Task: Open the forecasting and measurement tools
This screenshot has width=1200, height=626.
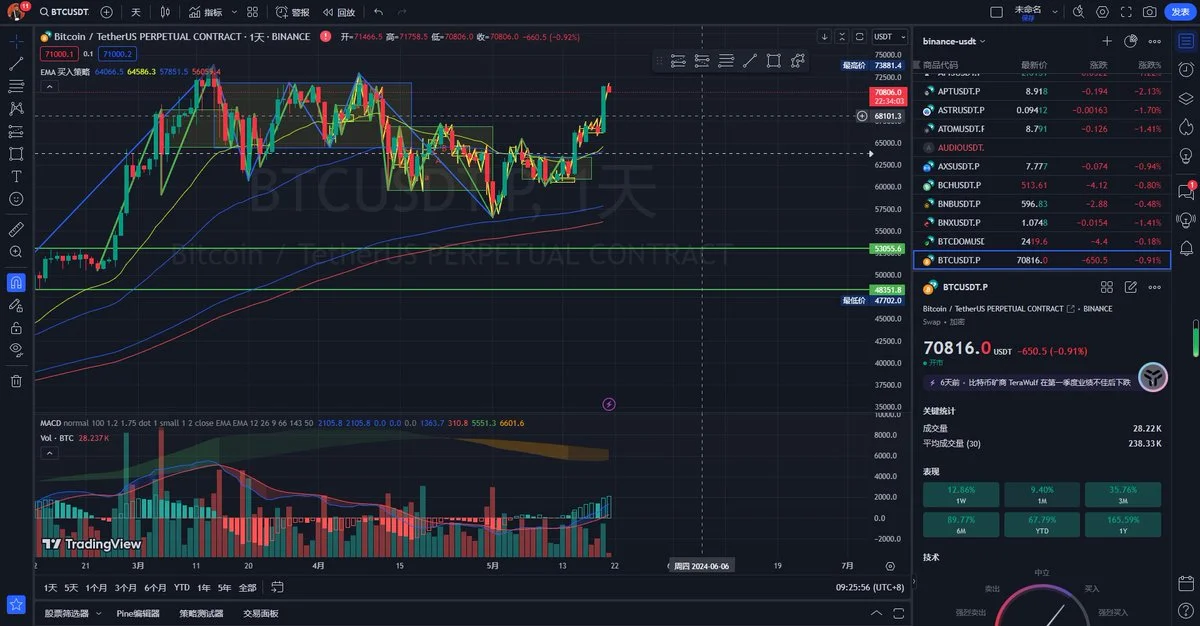Action: tap(16, 131)
